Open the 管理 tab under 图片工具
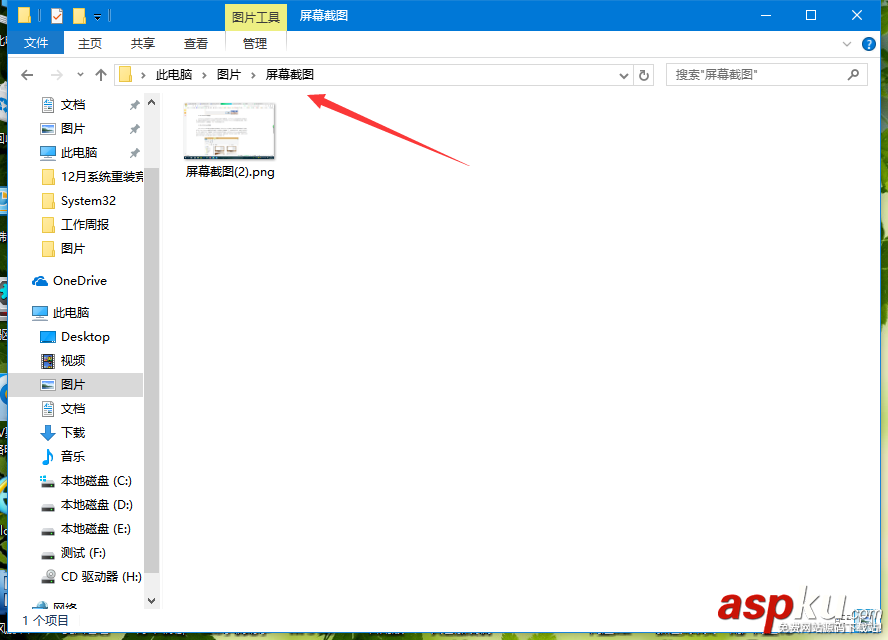This screenshot has height=640, width=888. [x=255, y=43]
